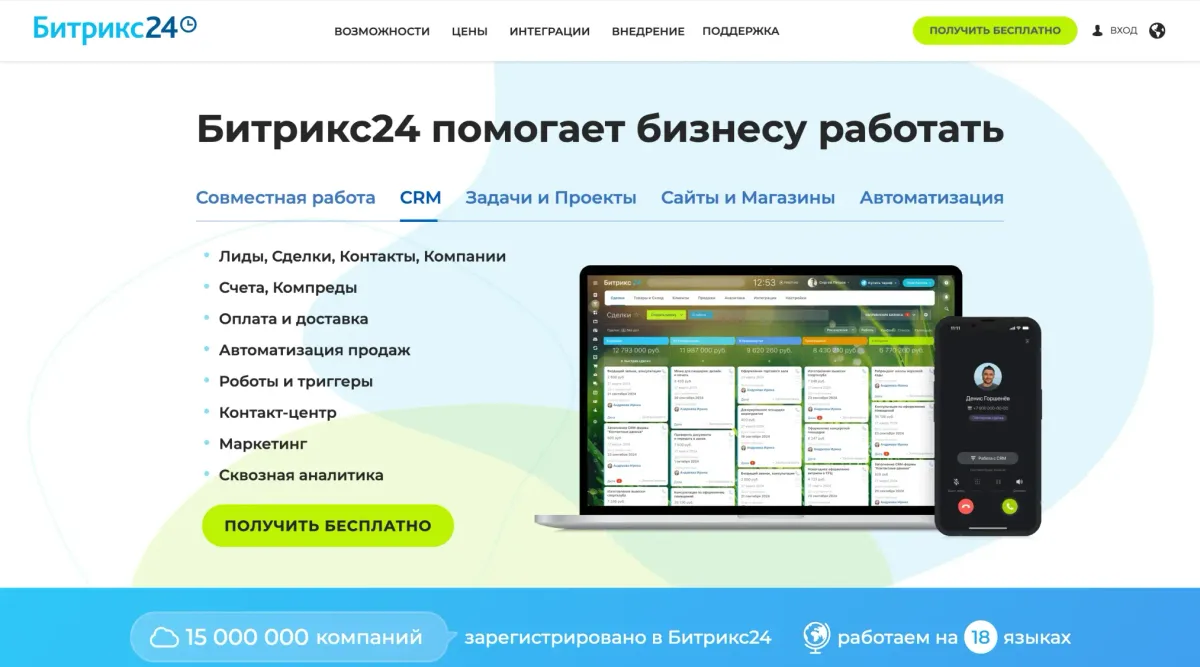Click the speaker icon on the phone screen
The height and width of the screenshot is (667, 1200).
(x=1019, y=481)
